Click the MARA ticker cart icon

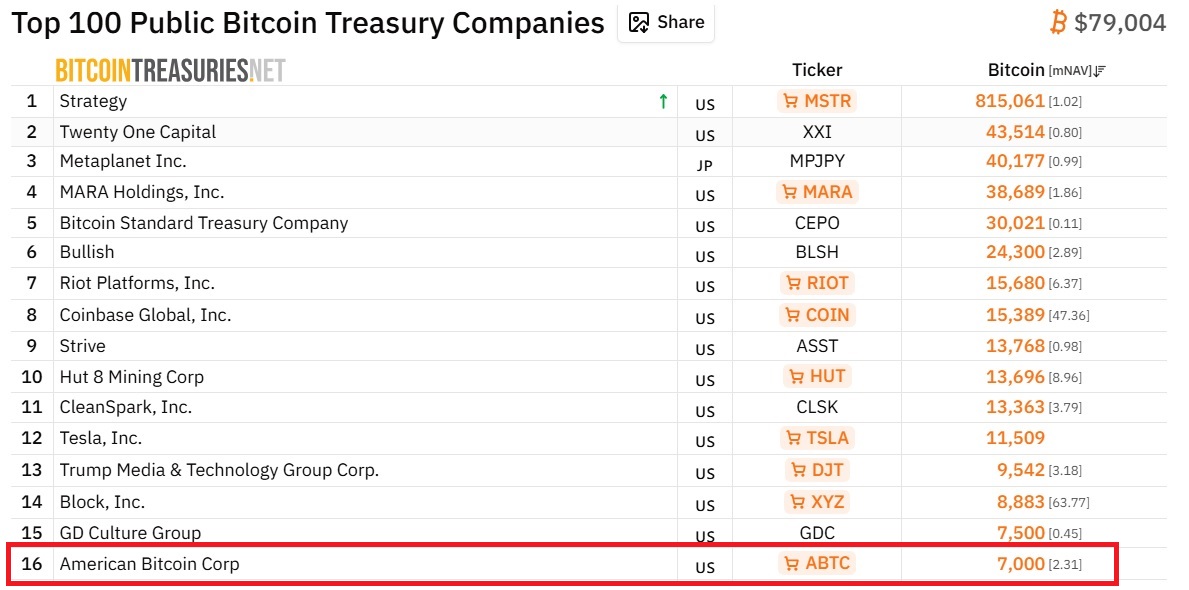click(791, 192)
